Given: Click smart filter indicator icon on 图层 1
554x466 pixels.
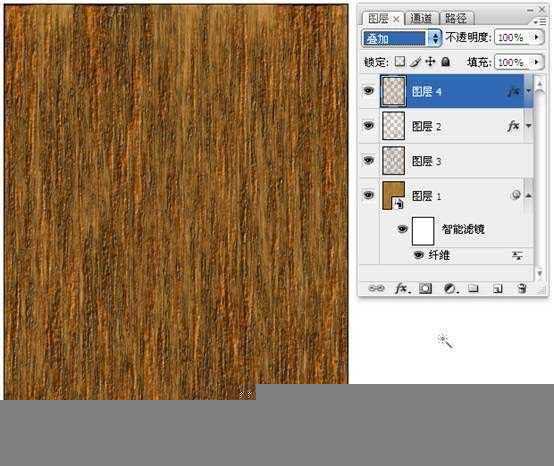Looking at the screenshot, I should [516, 195].
